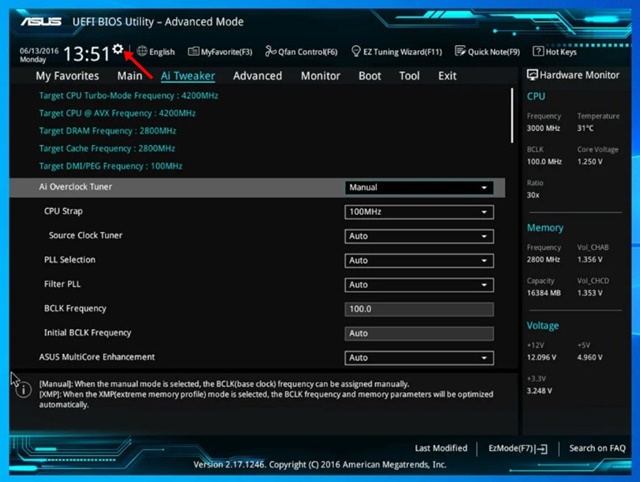This screenshot has height=482, width=640.
Task: Open Quick Note(F9)
Action: (487, 52)
